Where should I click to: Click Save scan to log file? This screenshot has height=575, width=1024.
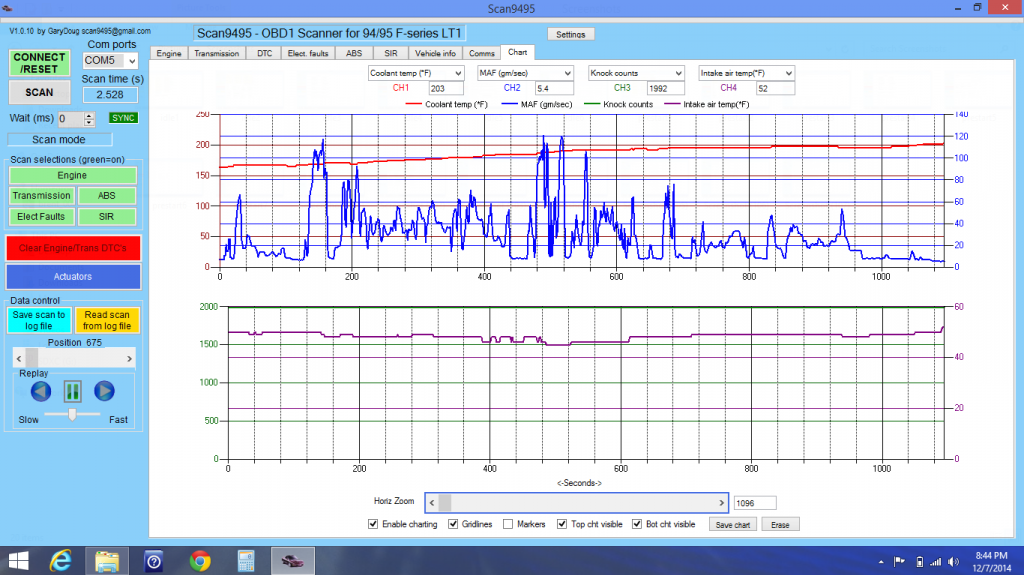click(x=39, y=320)
